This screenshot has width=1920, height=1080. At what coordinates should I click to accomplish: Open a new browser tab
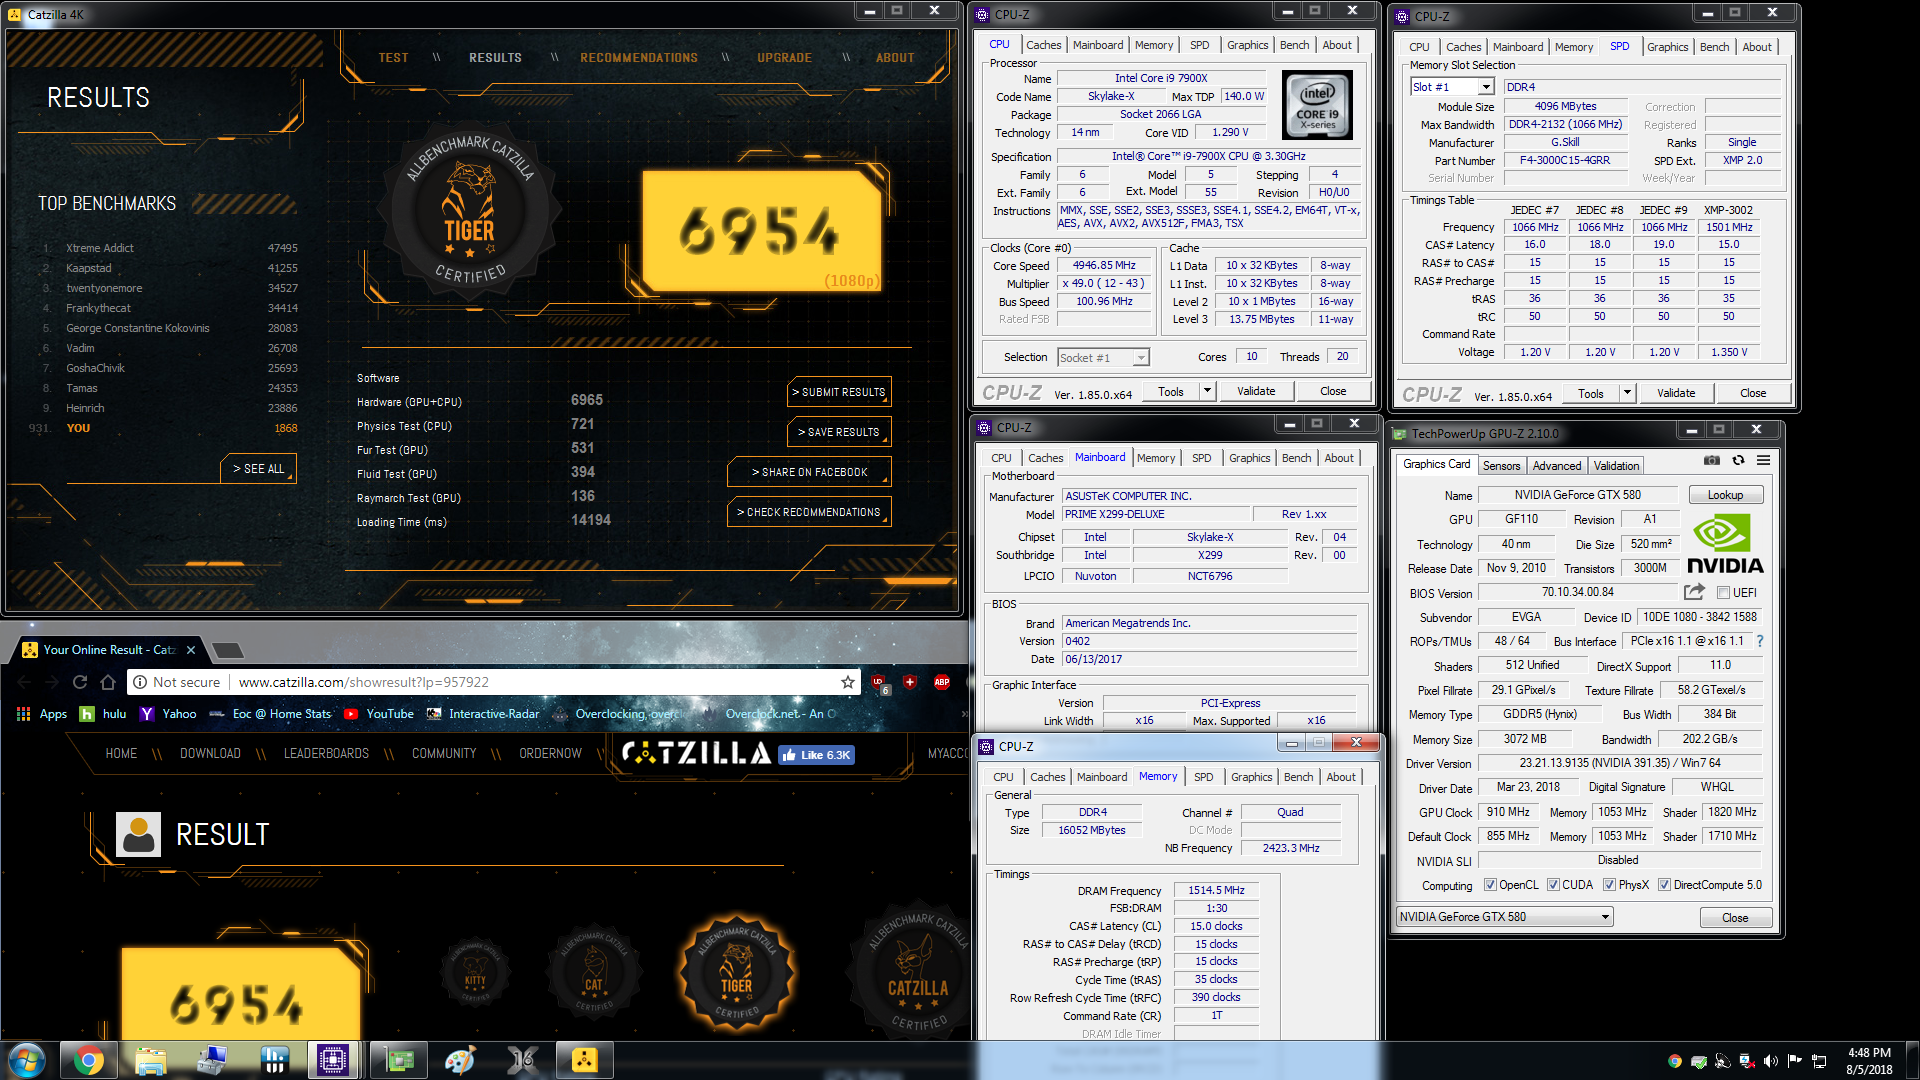[x=228, y=651]
